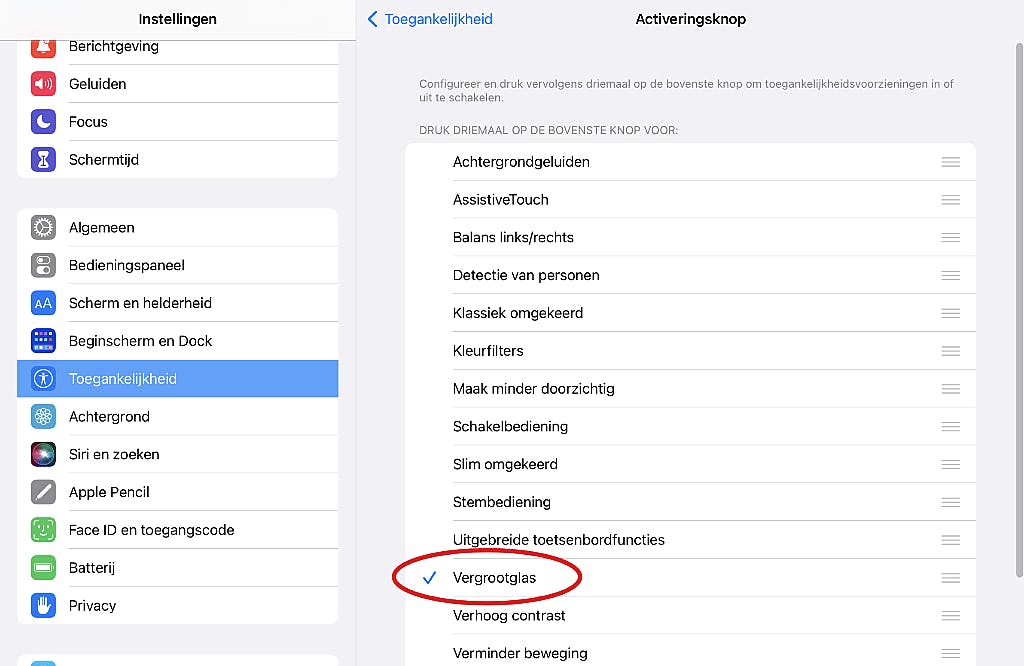
Task: Open Focus moon icon in sidebar
Action: (x=43, y=122)
